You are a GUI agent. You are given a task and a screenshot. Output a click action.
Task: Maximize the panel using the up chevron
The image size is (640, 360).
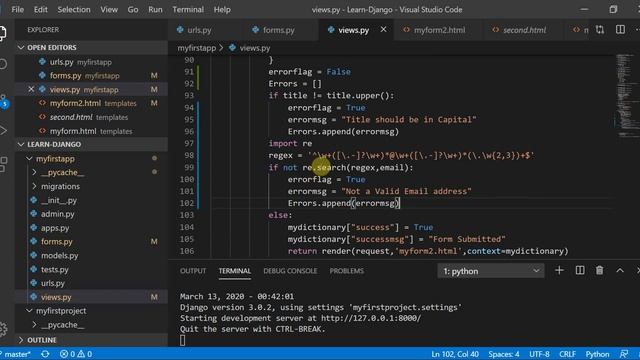[620, 270]
